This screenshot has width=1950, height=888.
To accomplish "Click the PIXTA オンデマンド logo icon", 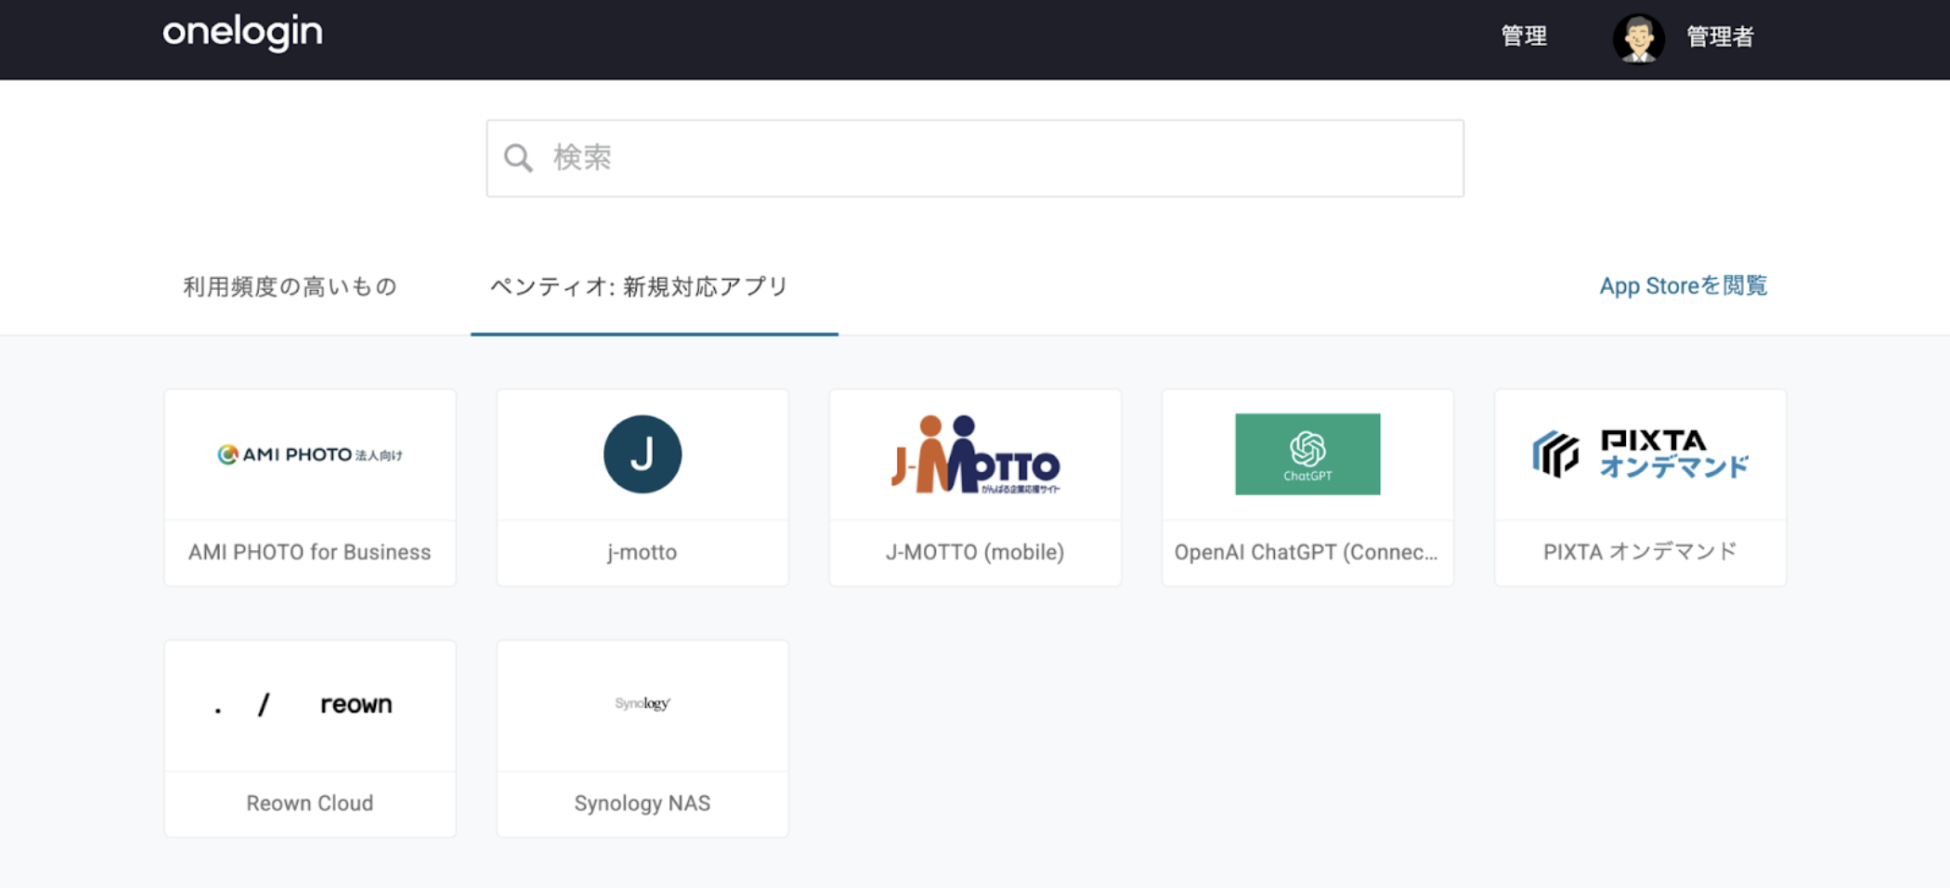I will [1640, 454].
